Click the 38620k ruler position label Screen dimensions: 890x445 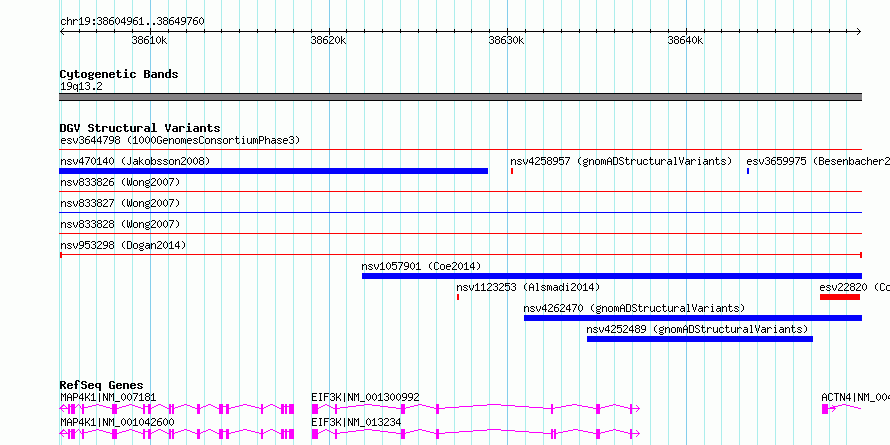pos(328,40)
